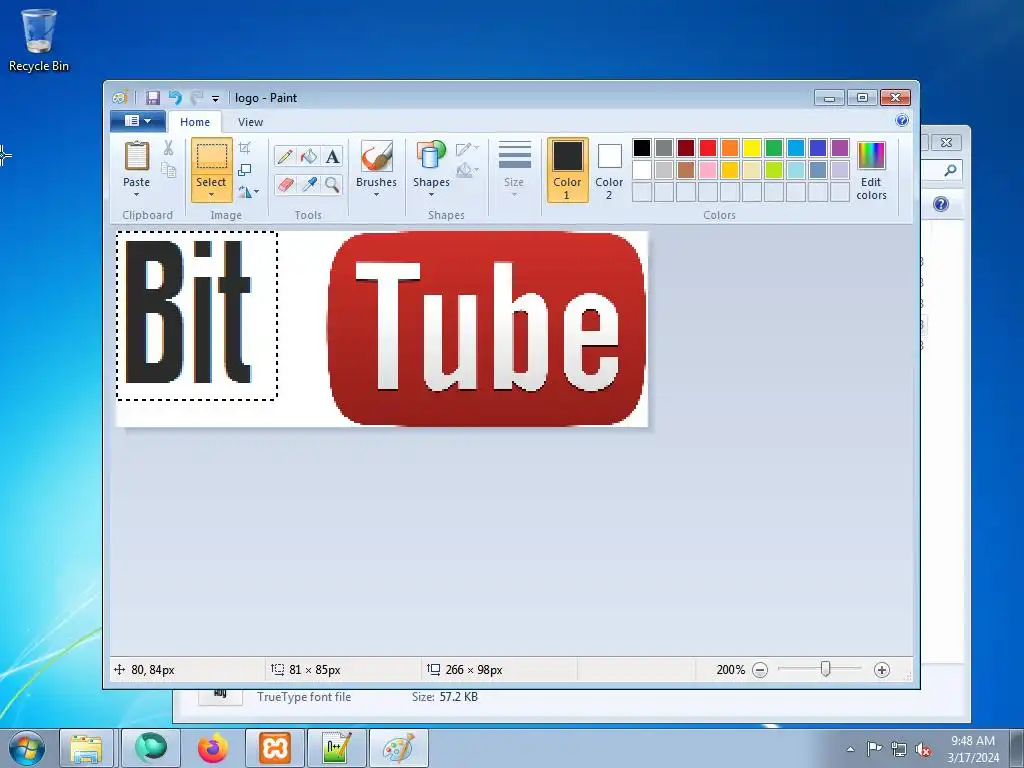
Task: Click the search box in background window
Action: pos(941,170)
